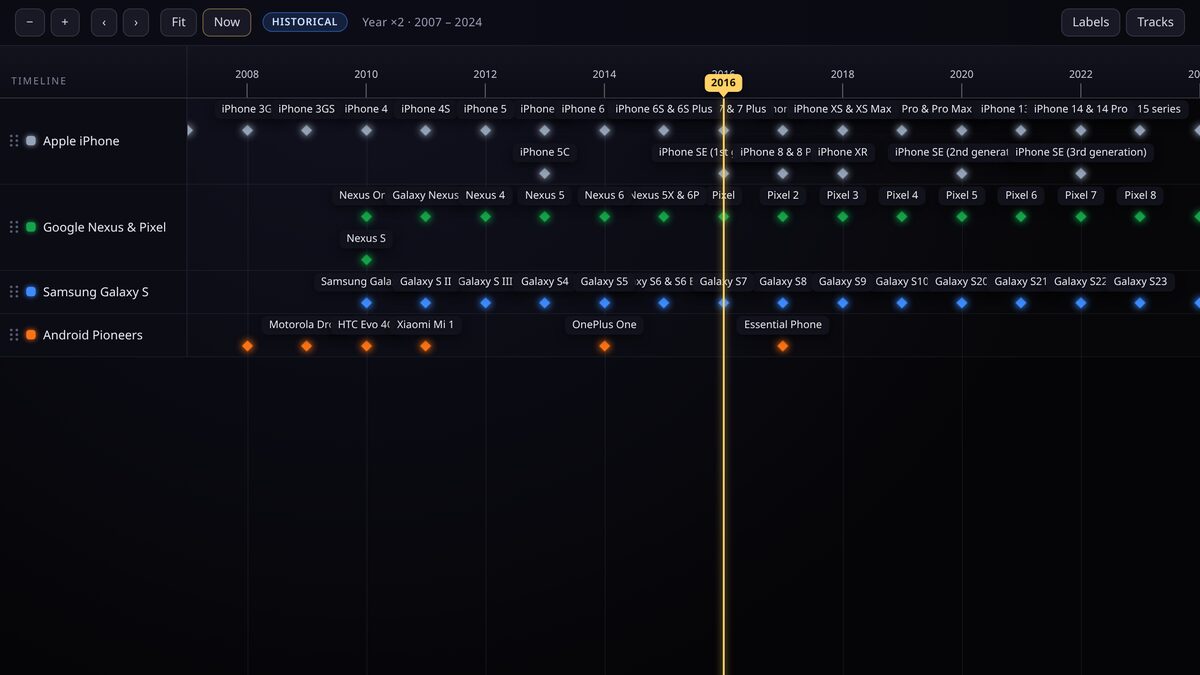Click the Android Pioneers orange swatch

pyautogui.click(x=31, y=335)
